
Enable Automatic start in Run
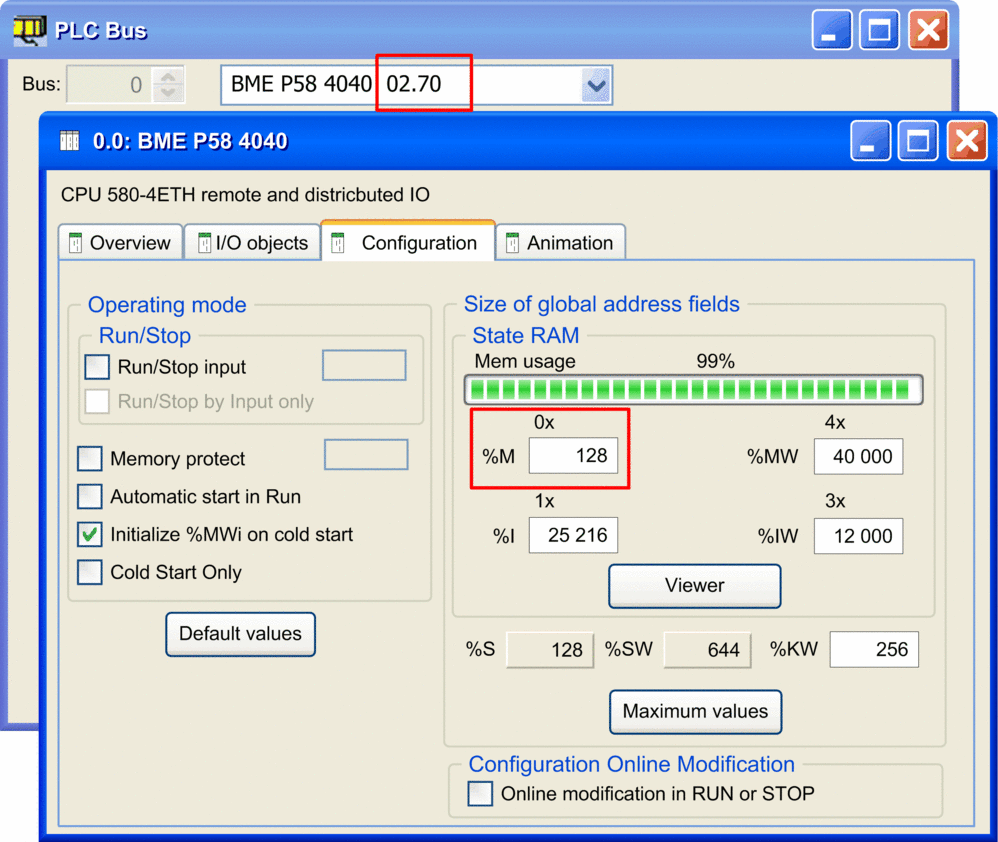pos(90,497)
